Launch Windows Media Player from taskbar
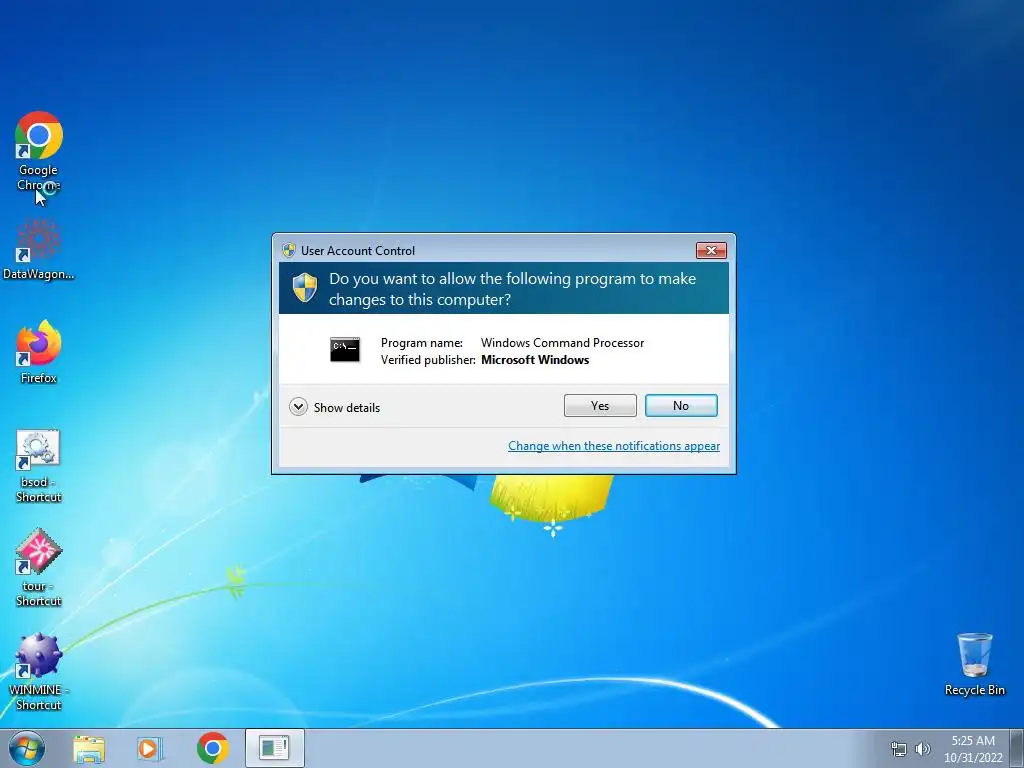The width and height of the screenshot is (1024, 768). [150, 748]
